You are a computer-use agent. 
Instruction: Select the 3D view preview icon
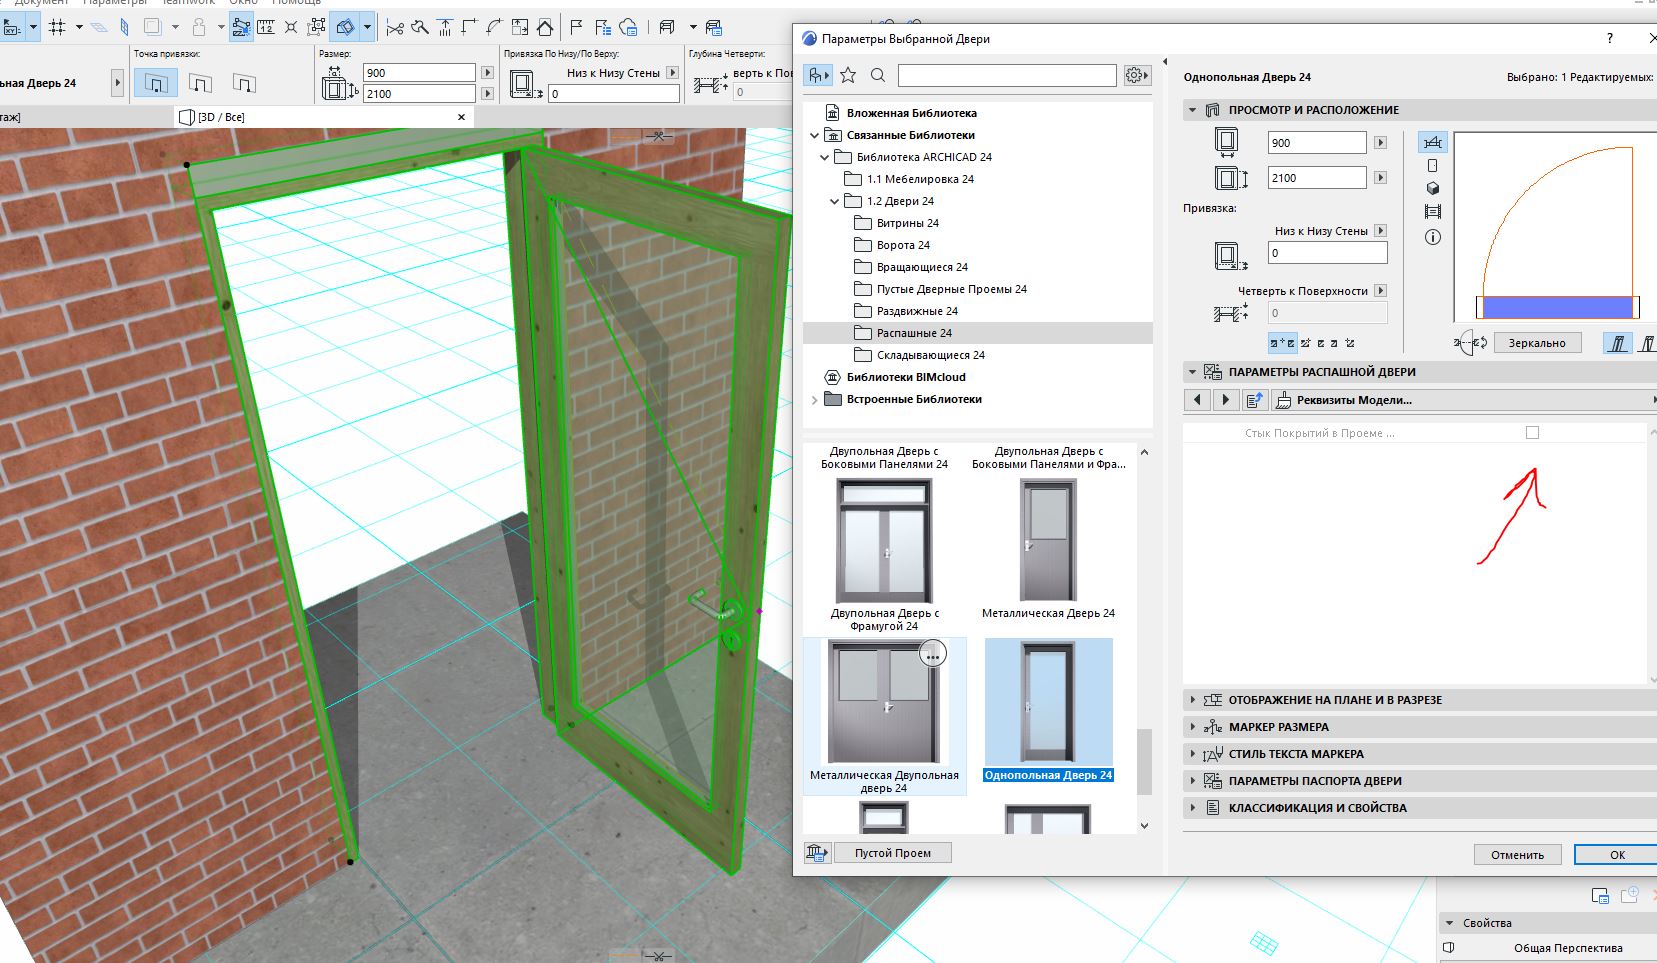pyautogui.click(x=1432, y=188)
